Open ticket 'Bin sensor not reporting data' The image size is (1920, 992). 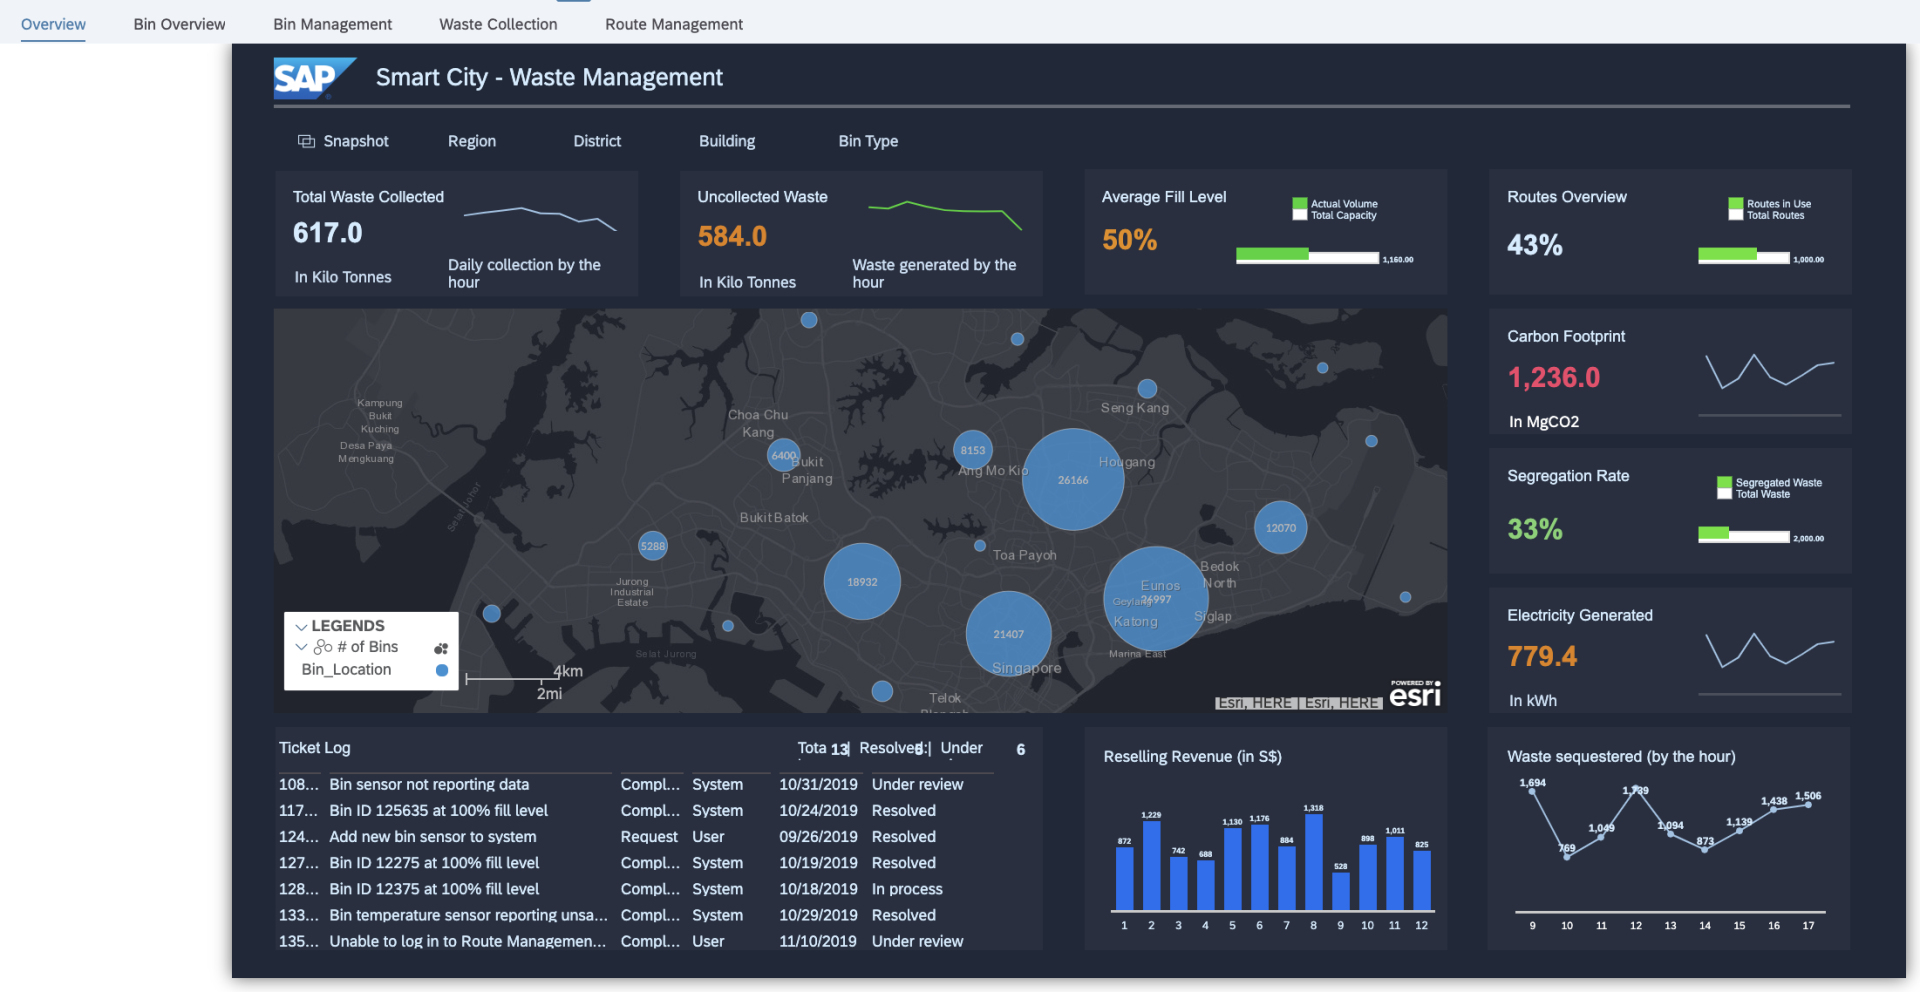click(x=429, y=785)
